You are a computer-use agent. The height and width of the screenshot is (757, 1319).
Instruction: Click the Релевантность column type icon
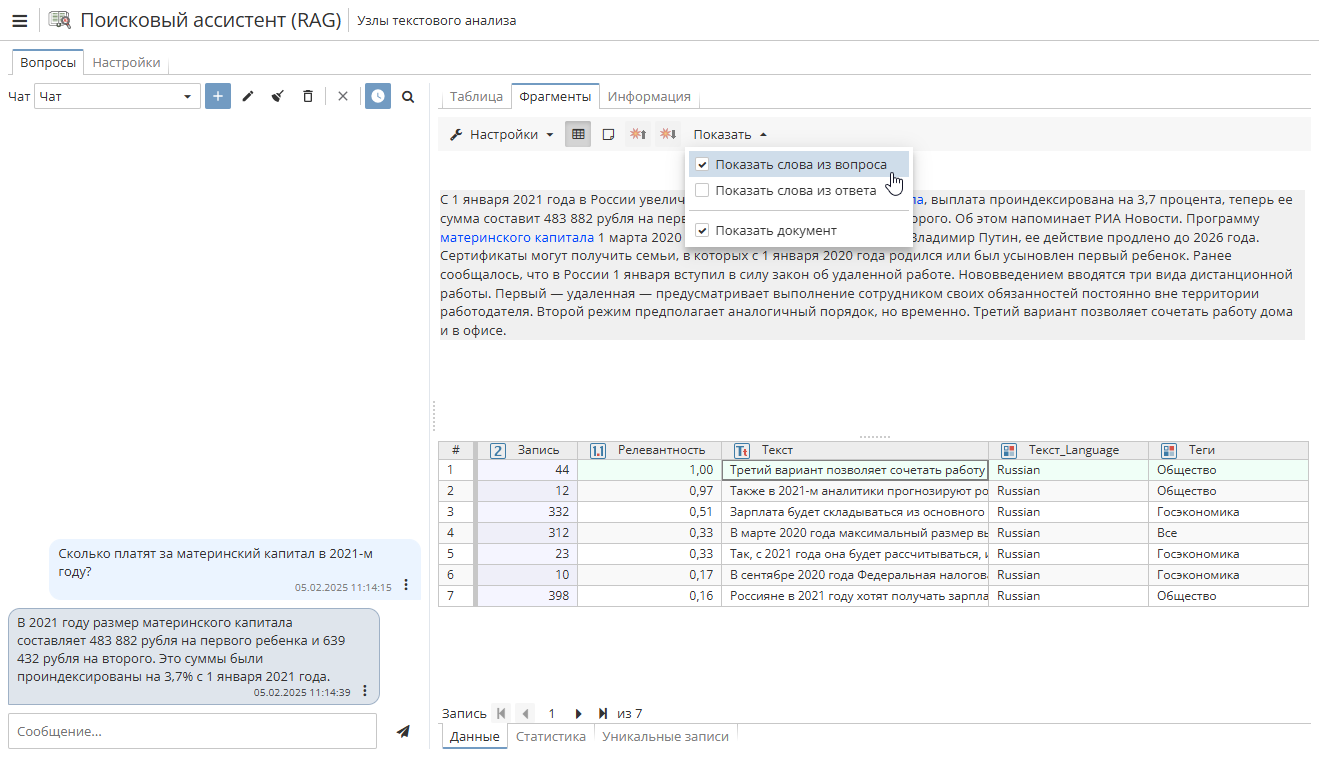(598, 450)
